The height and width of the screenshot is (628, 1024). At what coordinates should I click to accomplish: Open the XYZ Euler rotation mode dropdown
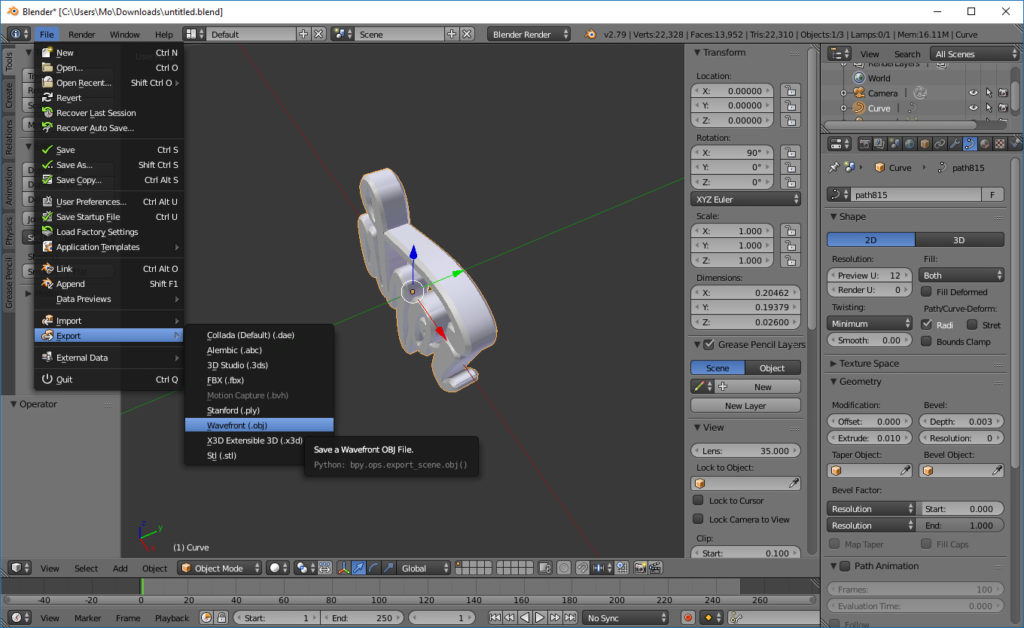pyautogui.click(x=746, y=199)
